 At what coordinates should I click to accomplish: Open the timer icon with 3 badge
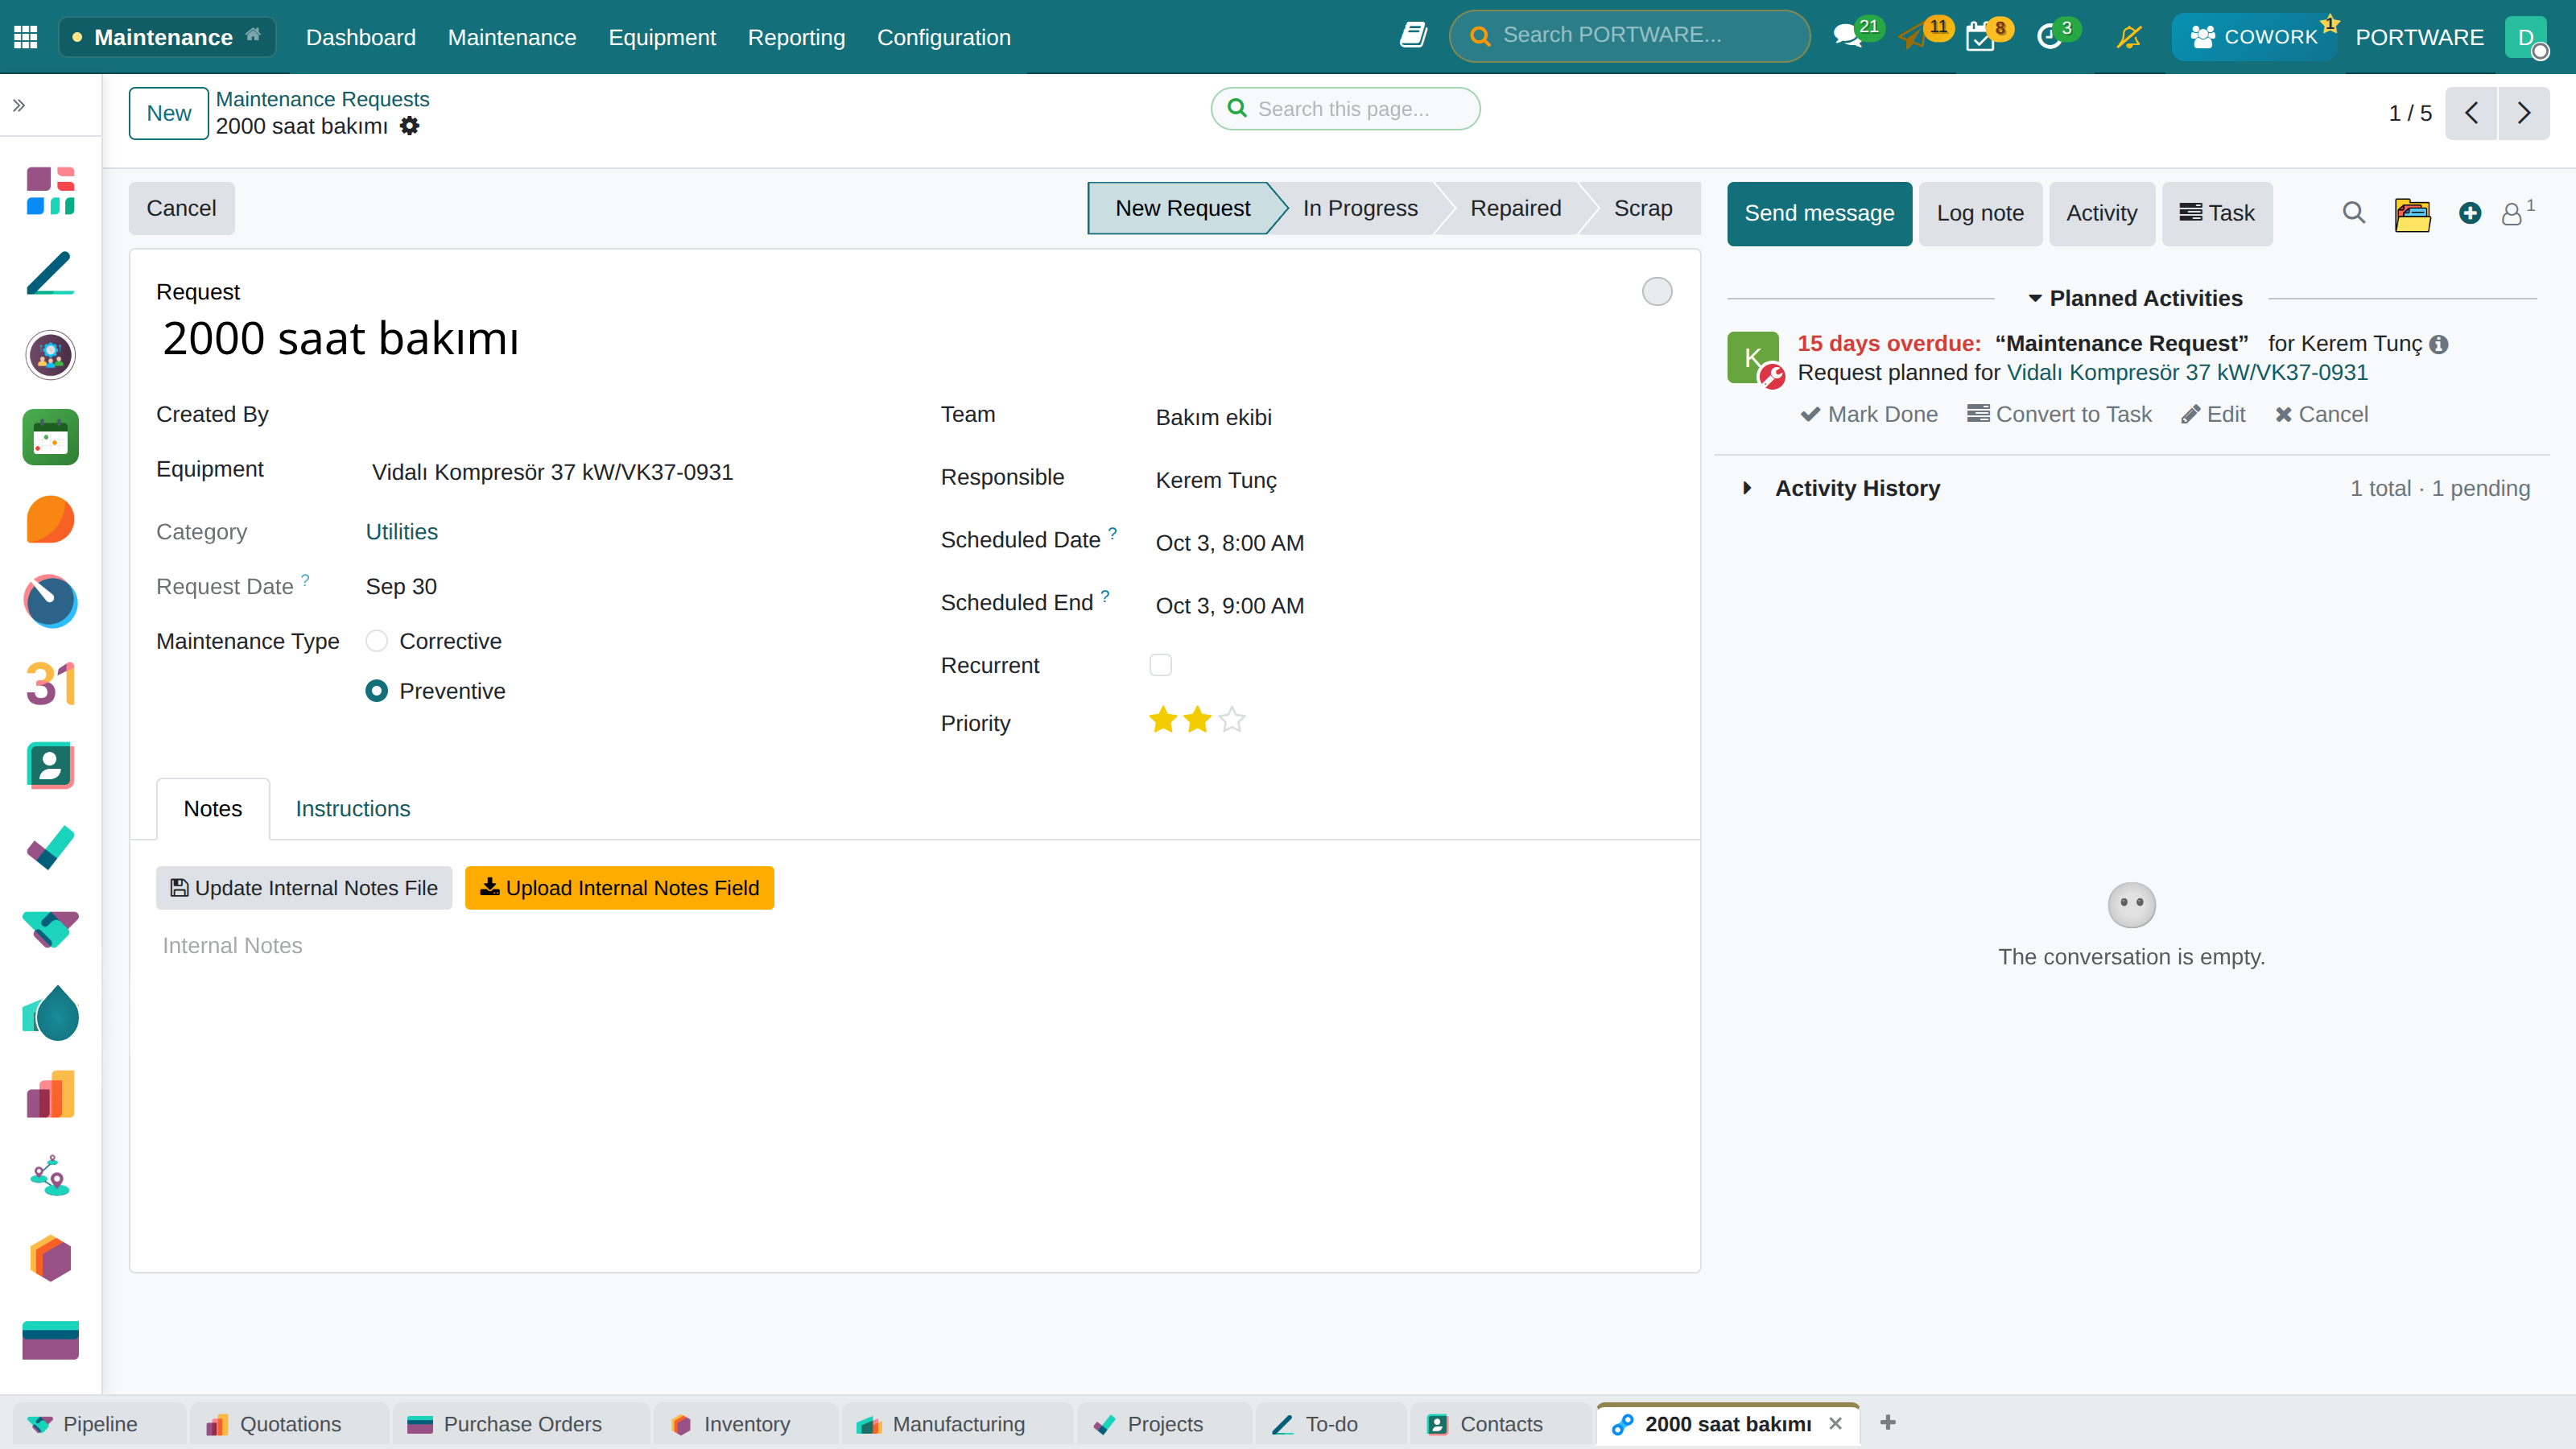2050,37
